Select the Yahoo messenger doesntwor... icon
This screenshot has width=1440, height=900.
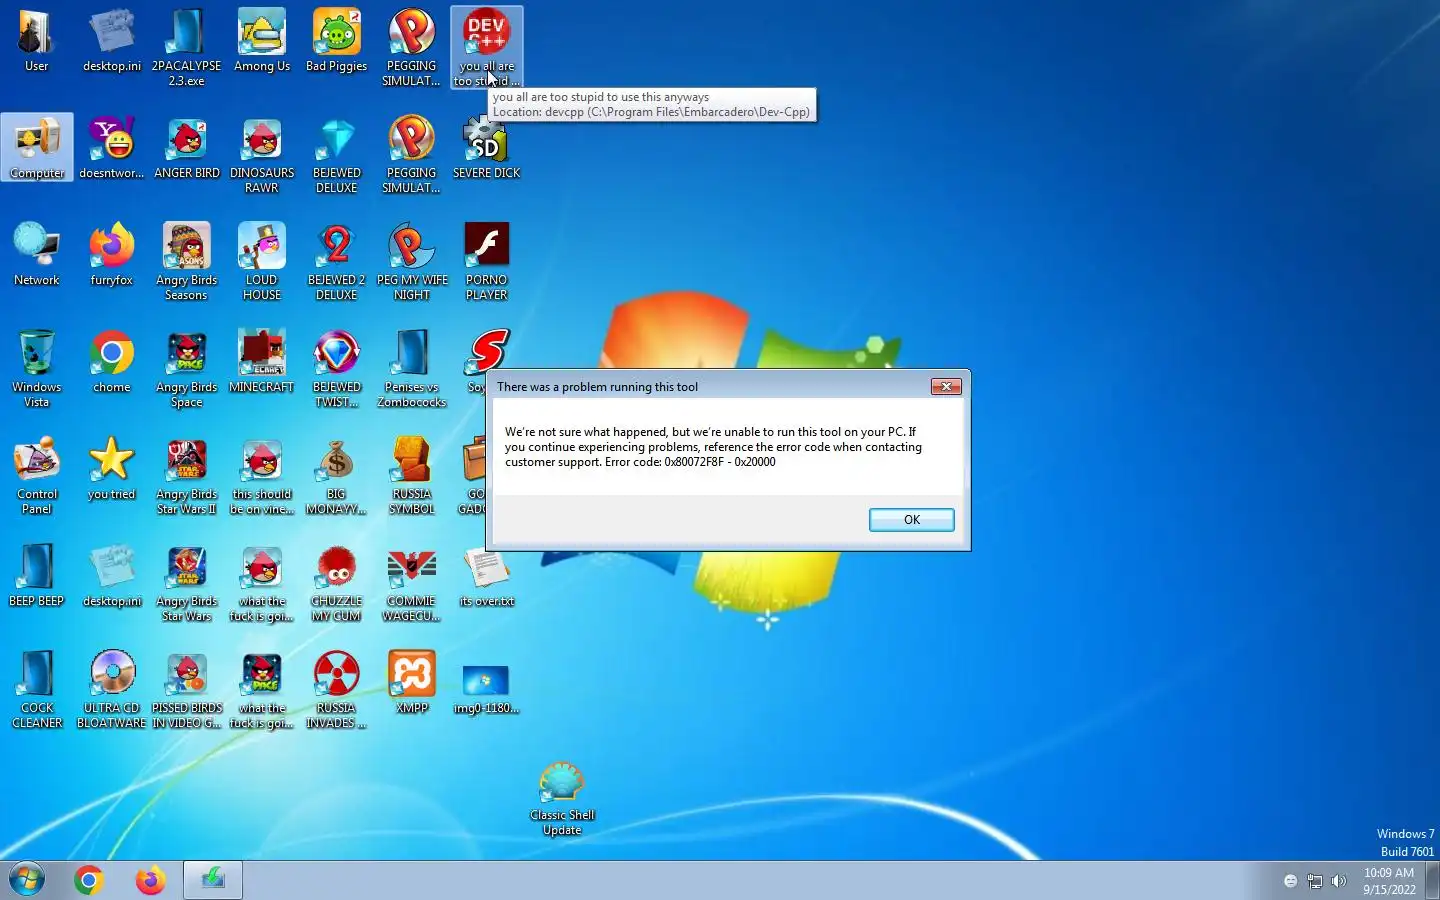coord(112,148)
